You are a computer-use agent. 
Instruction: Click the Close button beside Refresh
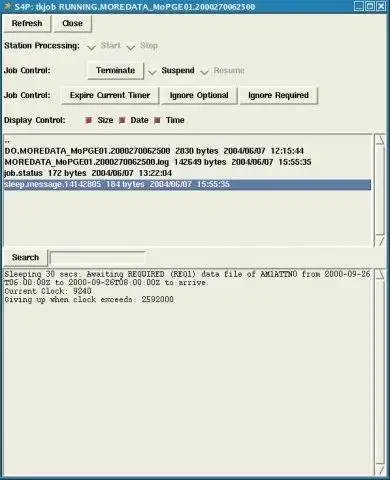coord(72,24)
